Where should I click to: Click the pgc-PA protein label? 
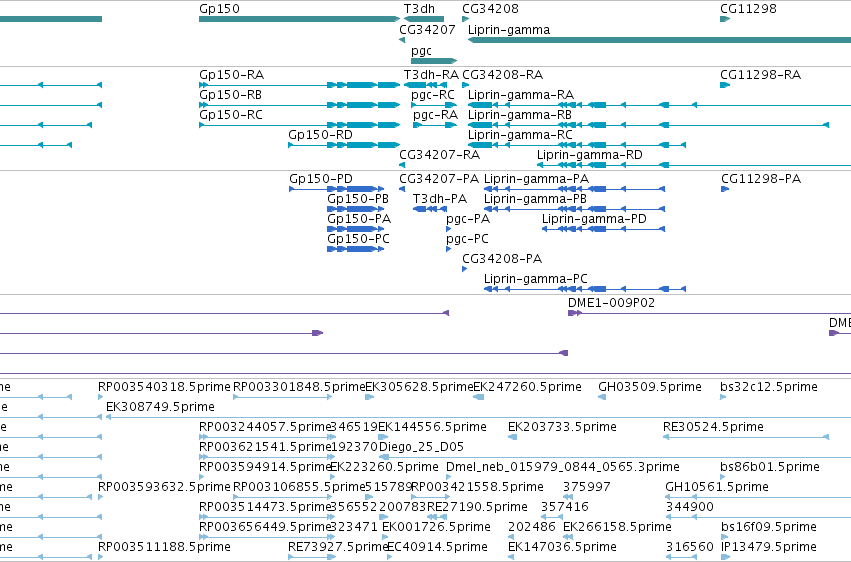click(x=468, y=219)
